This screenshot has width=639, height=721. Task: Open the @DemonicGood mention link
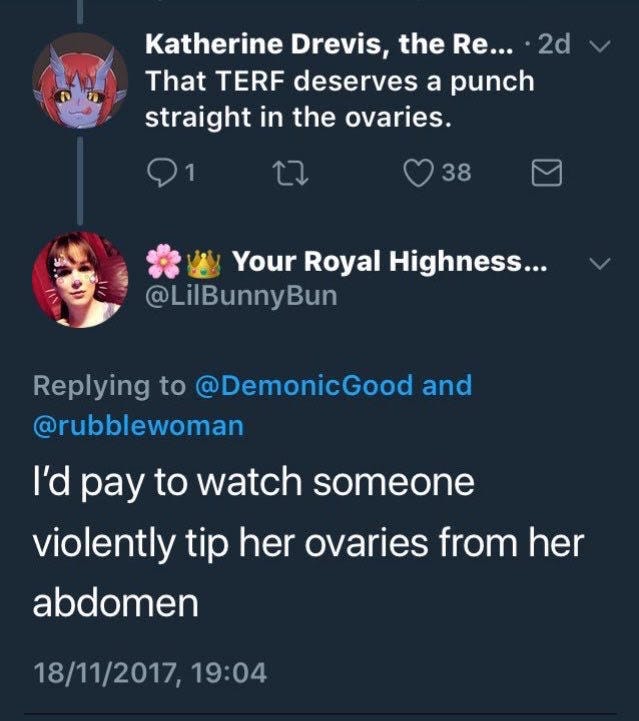point(304,385)
